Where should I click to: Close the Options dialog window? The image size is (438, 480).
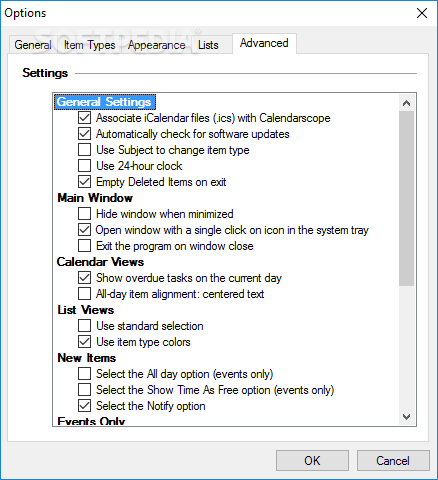pyautogui.click(x=422, y=13)
